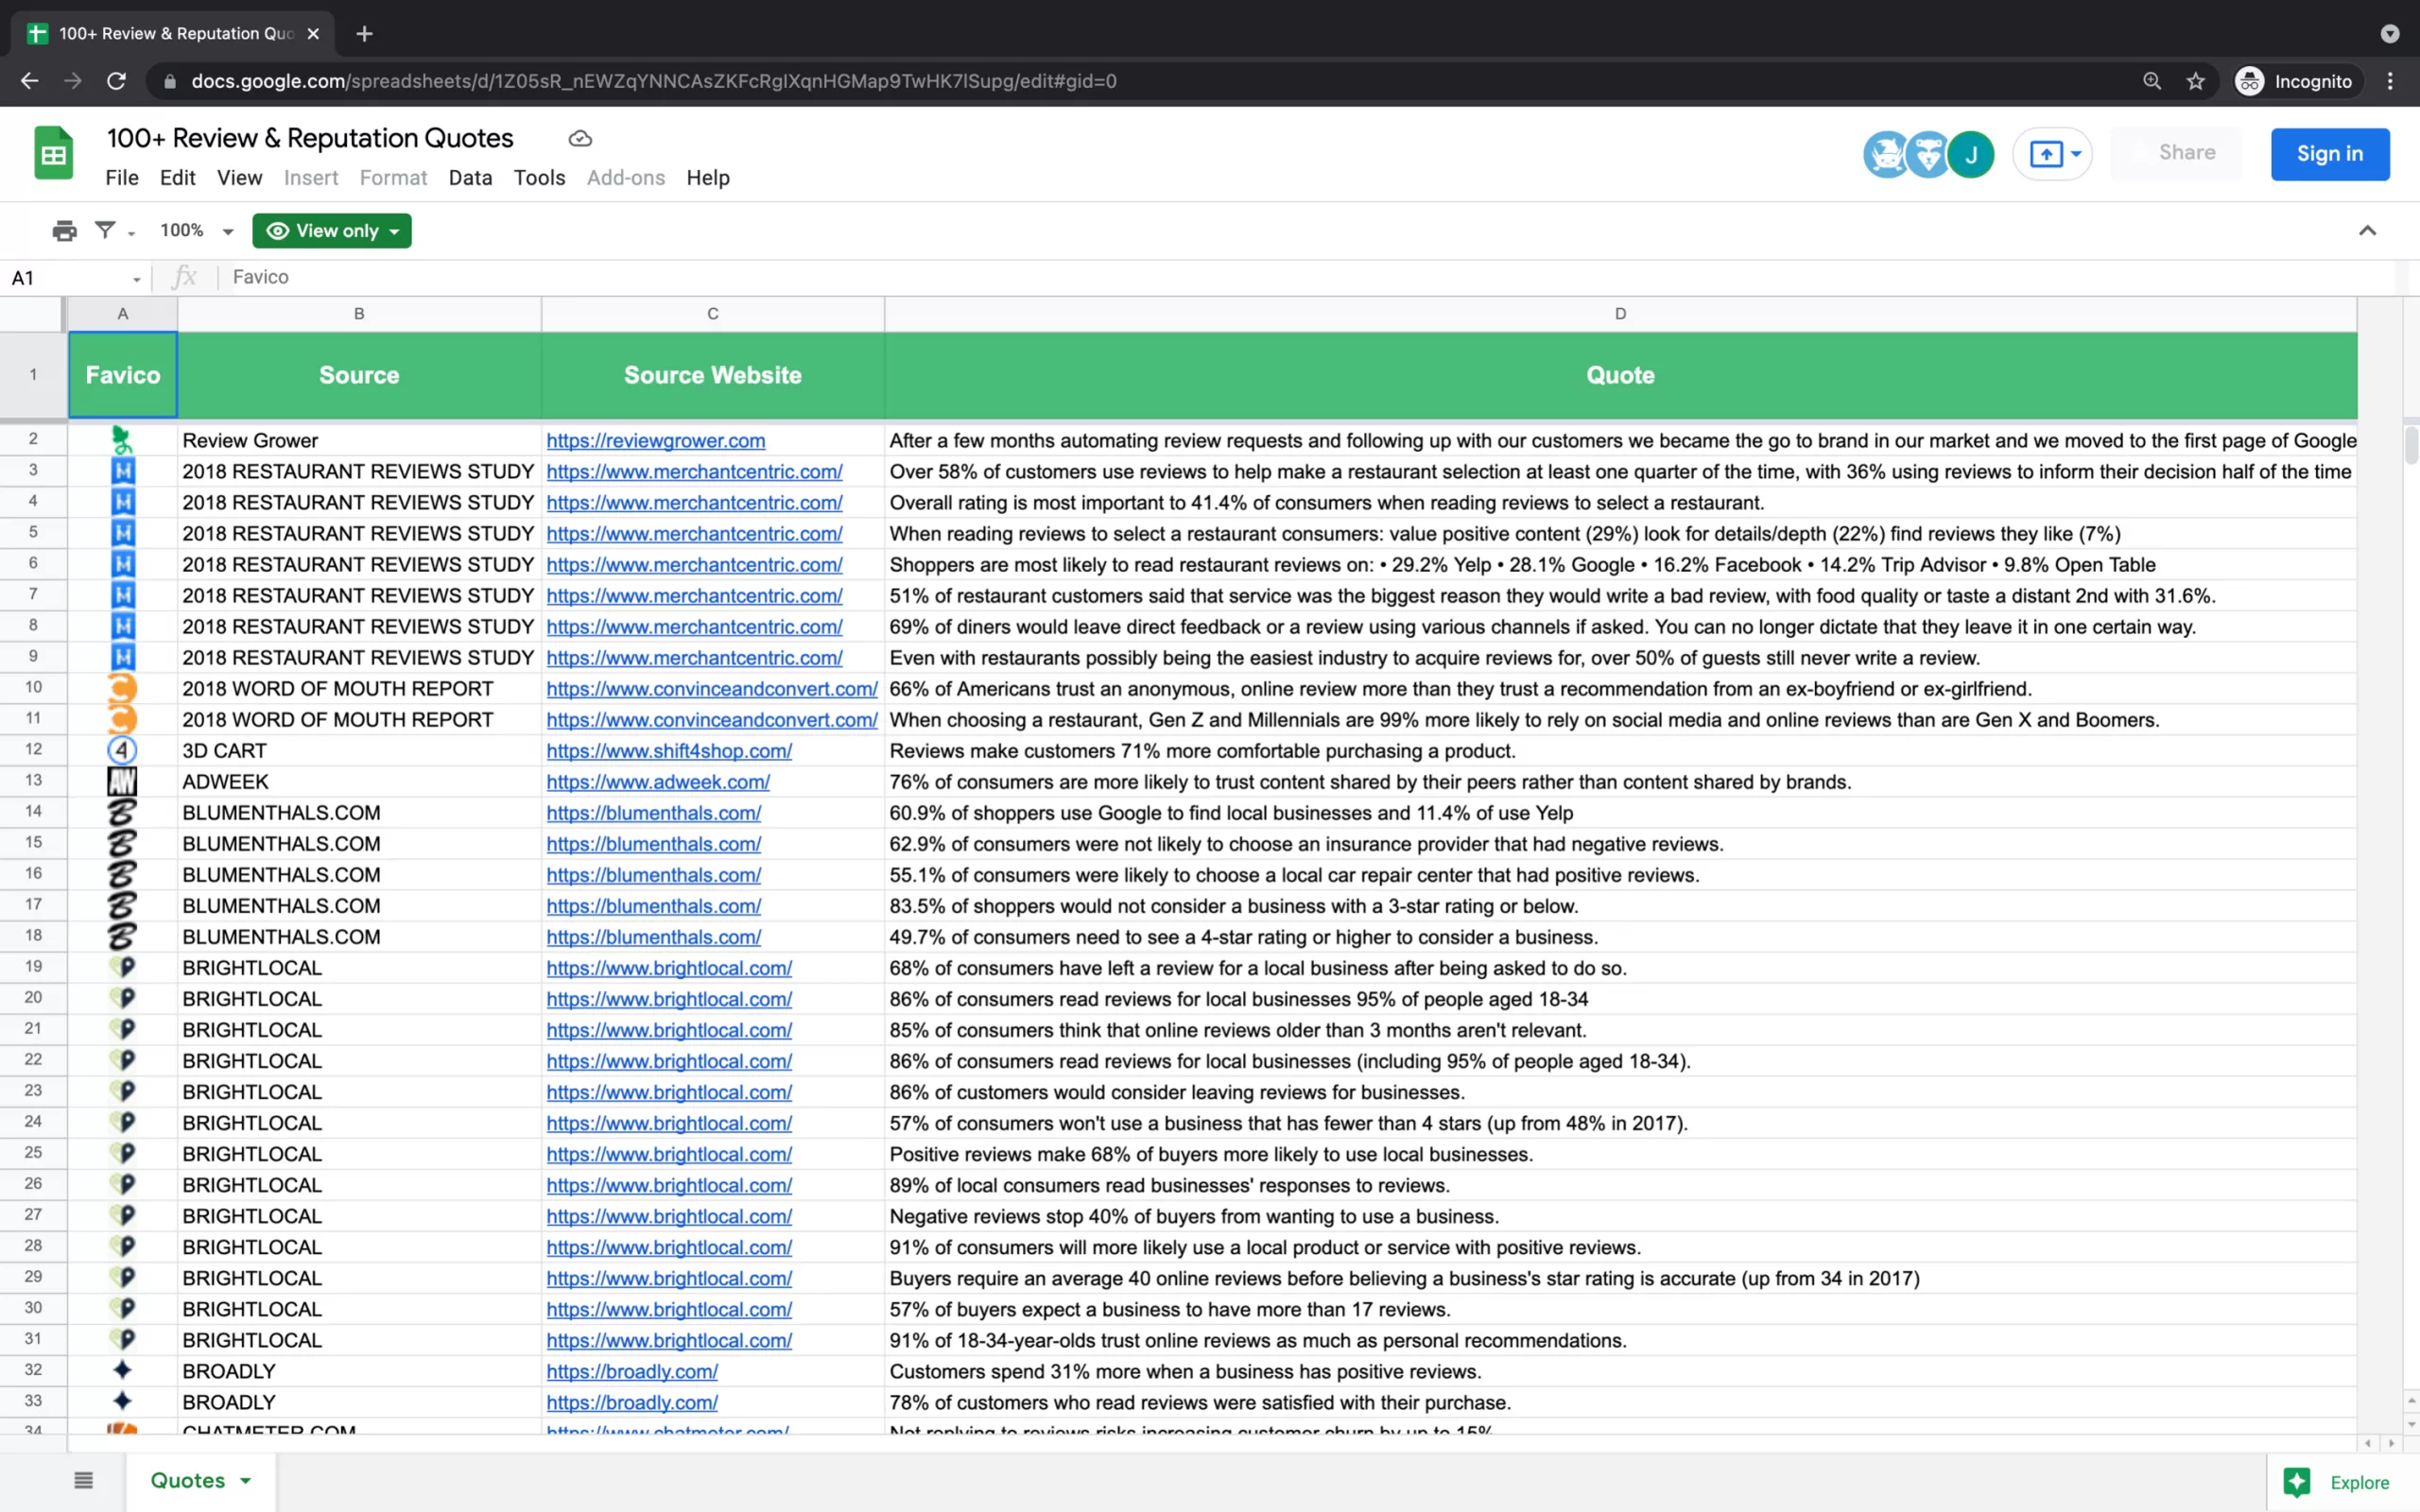This screenshot has width=2420, height=1512.
Task: Click the browser back arrow
Action: [29, 81]
